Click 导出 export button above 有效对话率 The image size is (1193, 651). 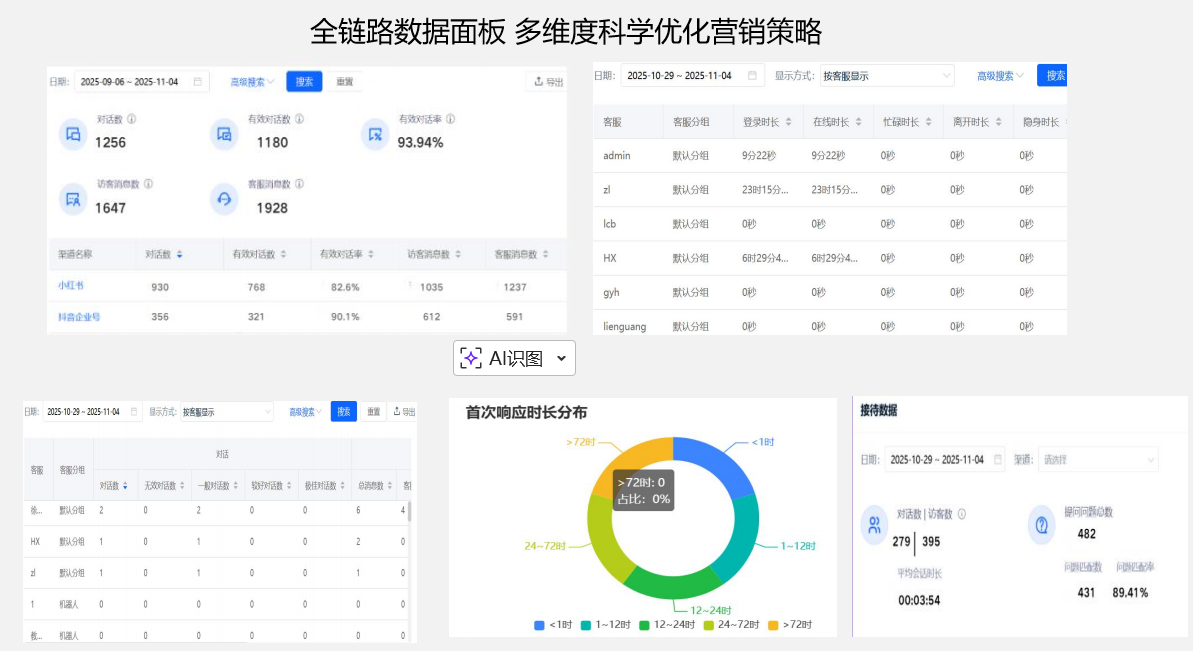(x=549, y=81)
